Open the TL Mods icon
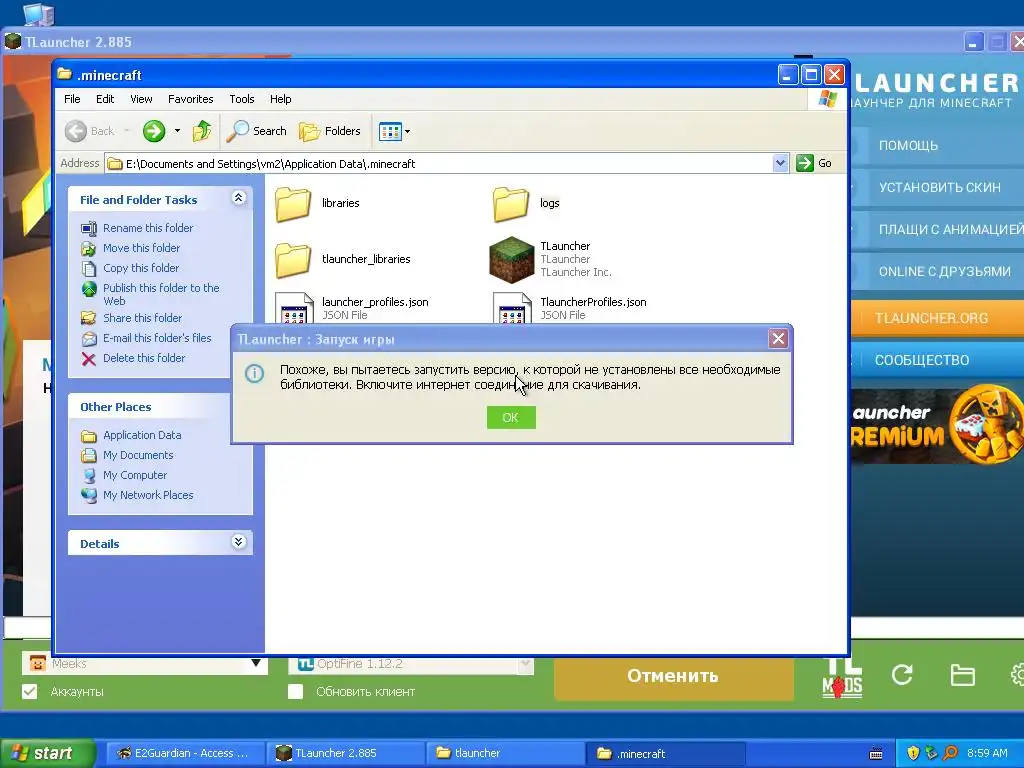The width and height of the screenshot is (1024, 768). (842, 677)
